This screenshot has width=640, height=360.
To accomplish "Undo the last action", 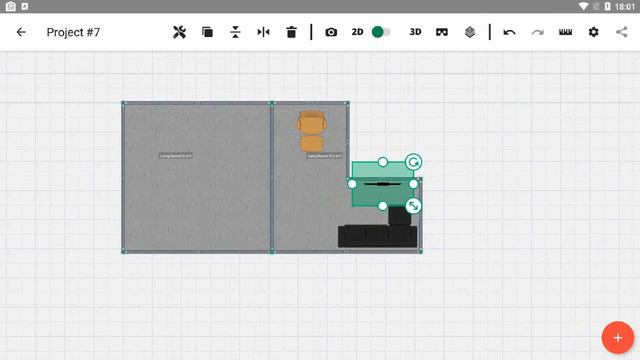I will click(x=509, y=32).
